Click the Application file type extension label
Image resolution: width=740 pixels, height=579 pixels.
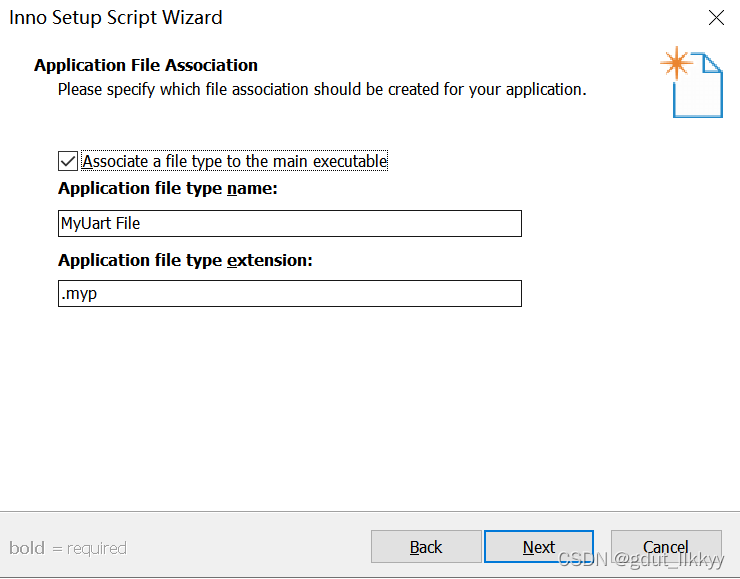click(x=185, y=260)
